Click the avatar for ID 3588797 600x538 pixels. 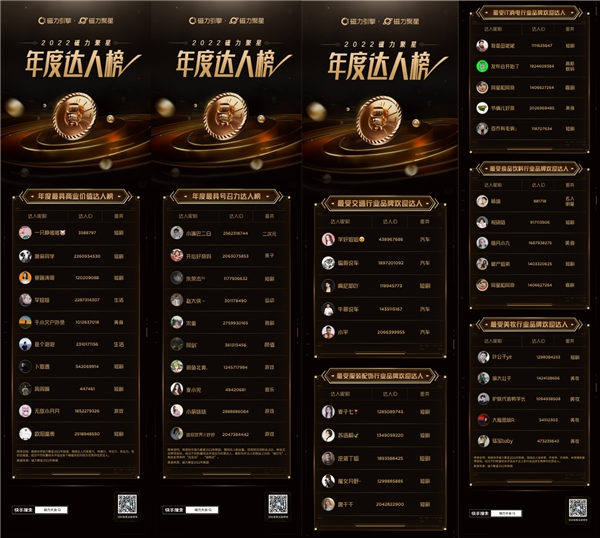[x=26, y=232]
